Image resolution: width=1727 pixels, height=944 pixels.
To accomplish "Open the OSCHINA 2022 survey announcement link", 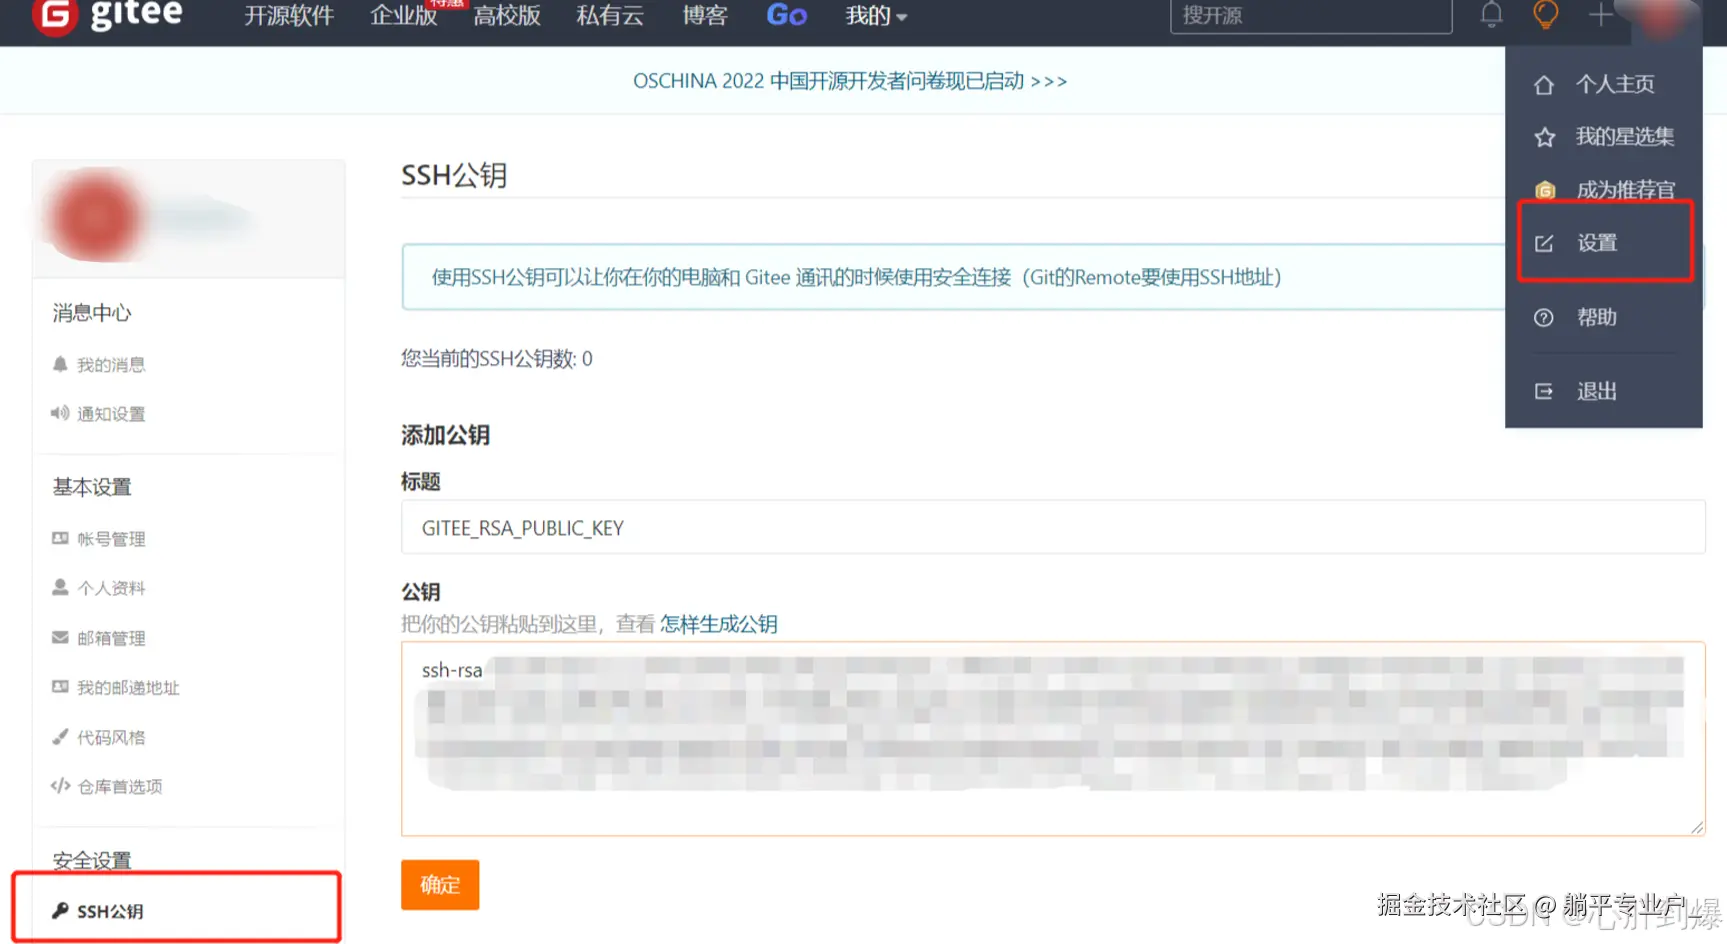I will tap(850, 81).
